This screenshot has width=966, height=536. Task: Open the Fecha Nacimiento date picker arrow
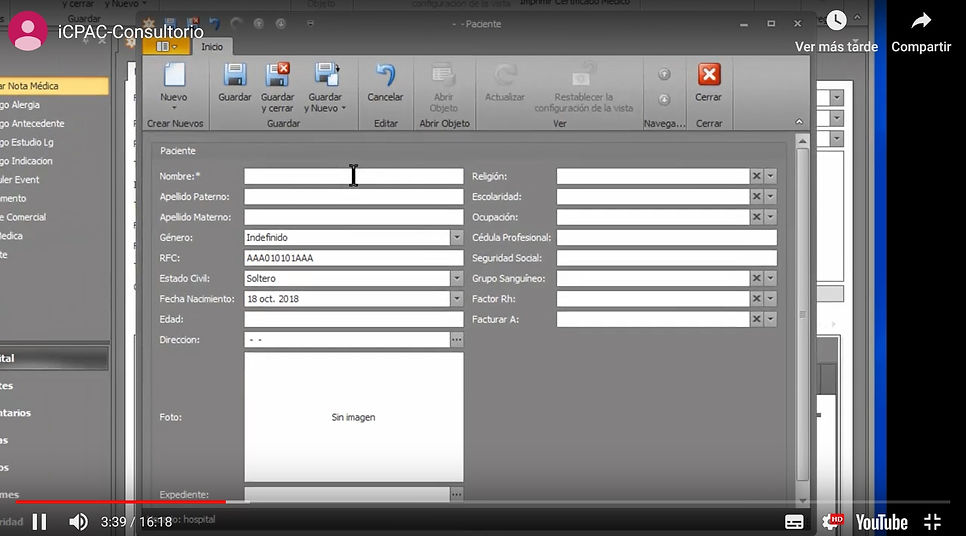pos(457,298)
